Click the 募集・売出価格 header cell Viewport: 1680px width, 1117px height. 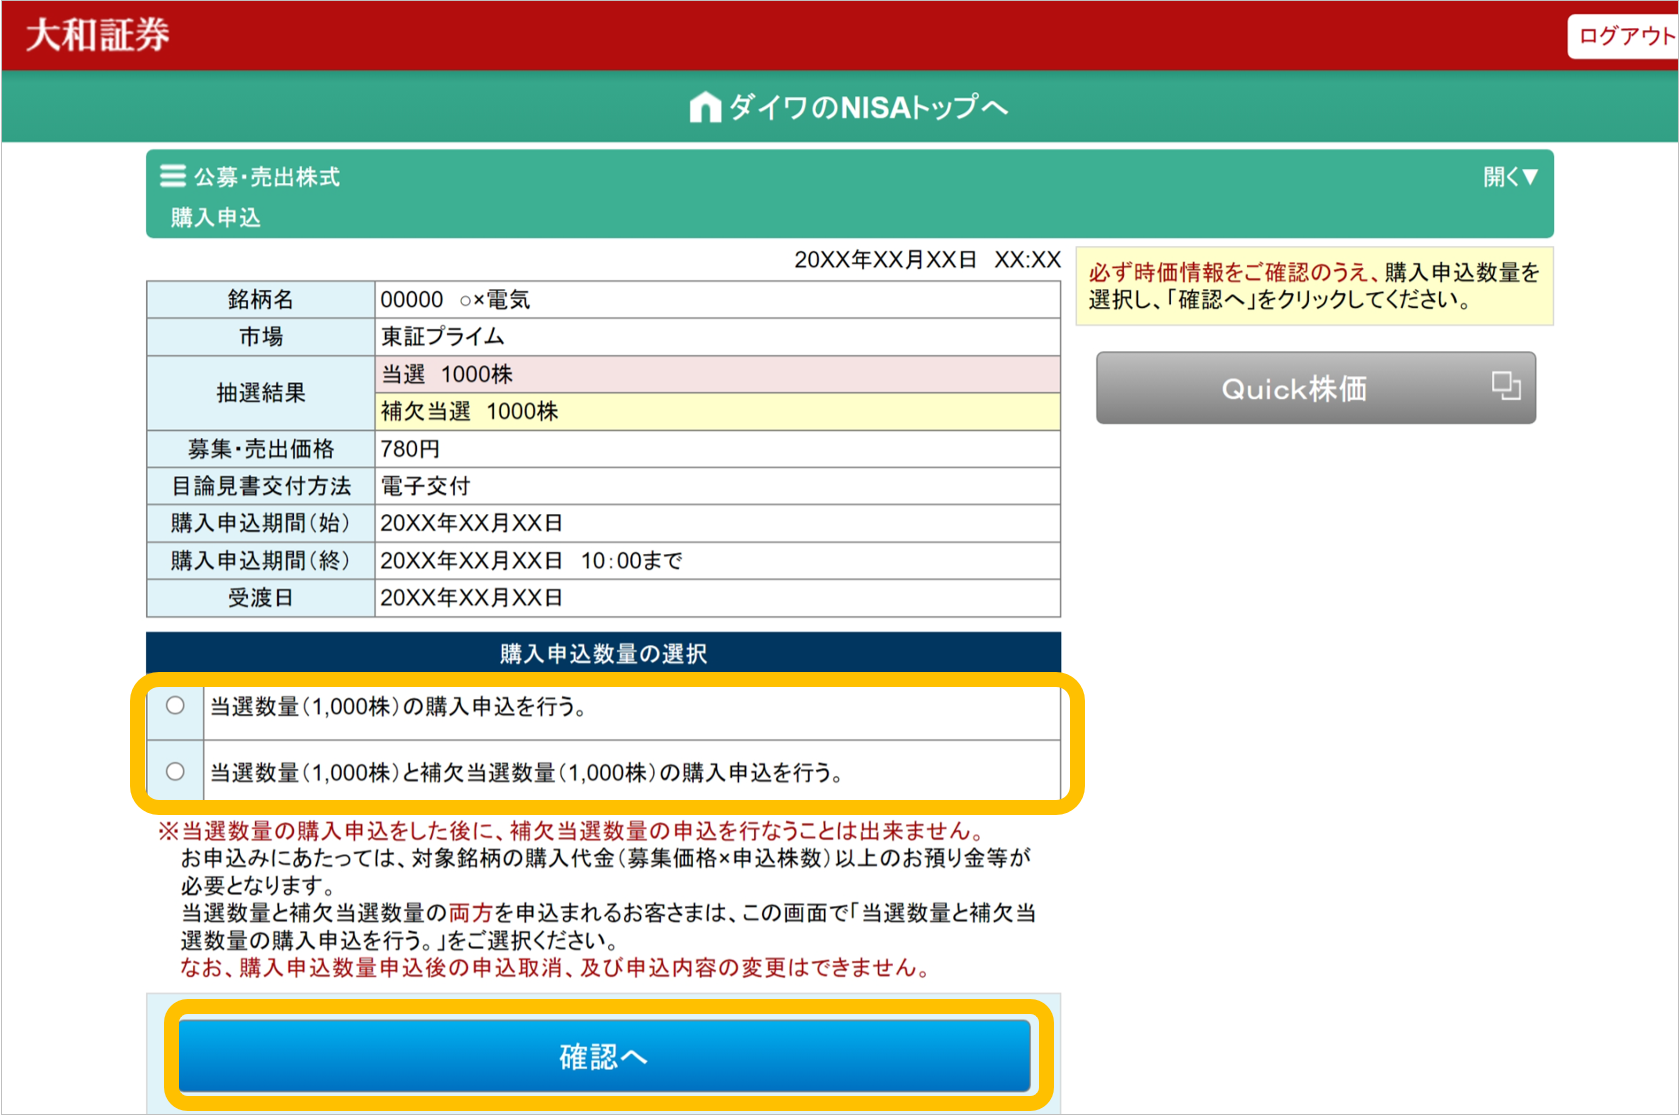pyautogui.click(x=261, y=449)
